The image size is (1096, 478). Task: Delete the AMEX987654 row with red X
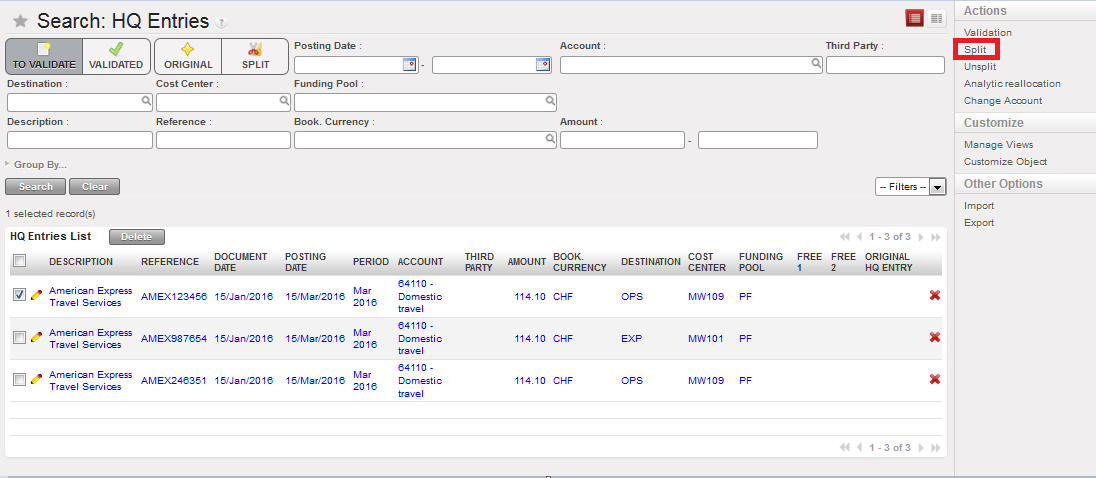pyautogui.click(x=934, y=338)
